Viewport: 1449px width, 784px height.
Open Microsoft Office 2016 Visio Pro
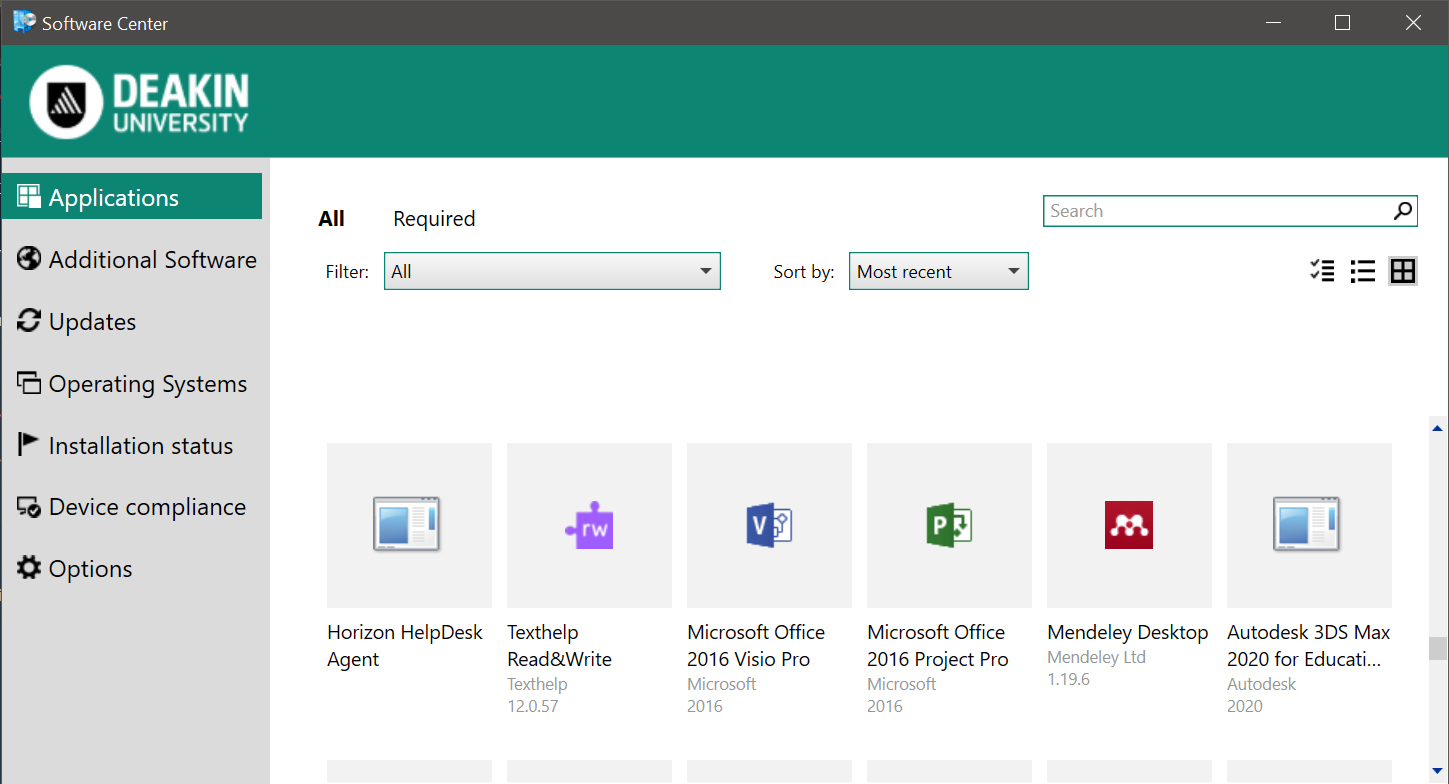[768, 525]
